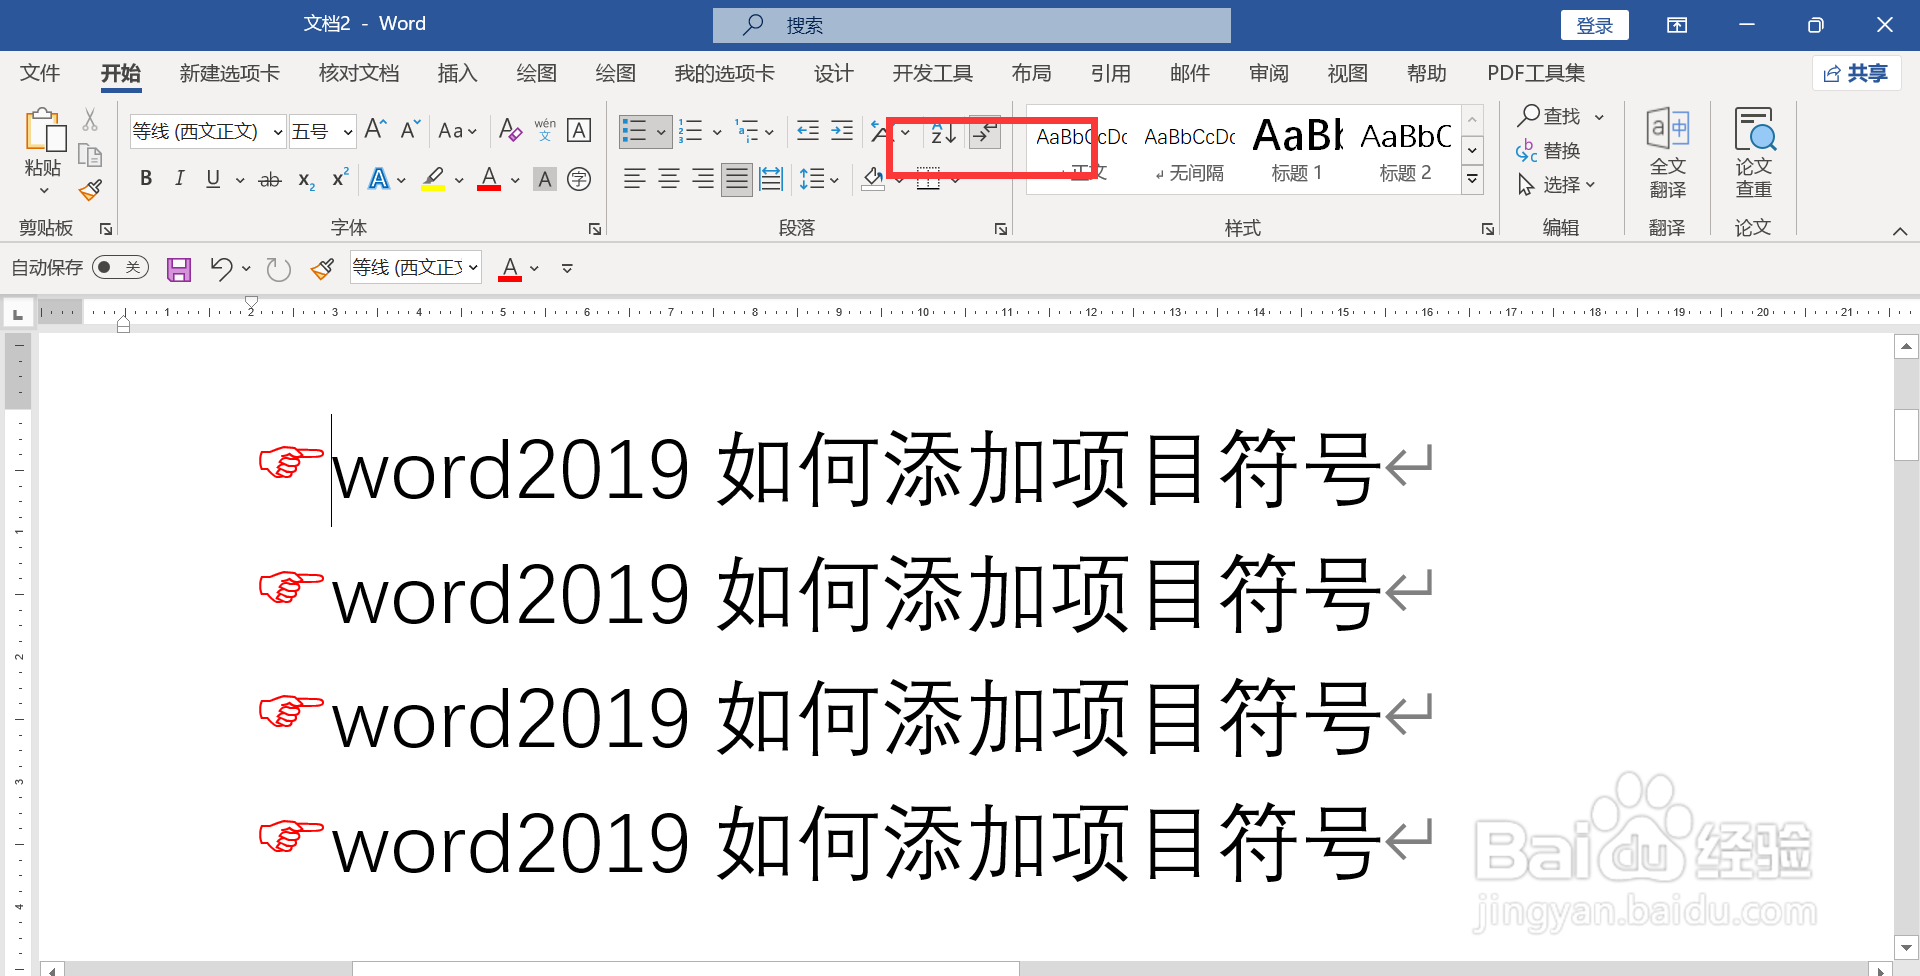
Task: Apply strikethrough formatting
Action: [x=270, y=180]
